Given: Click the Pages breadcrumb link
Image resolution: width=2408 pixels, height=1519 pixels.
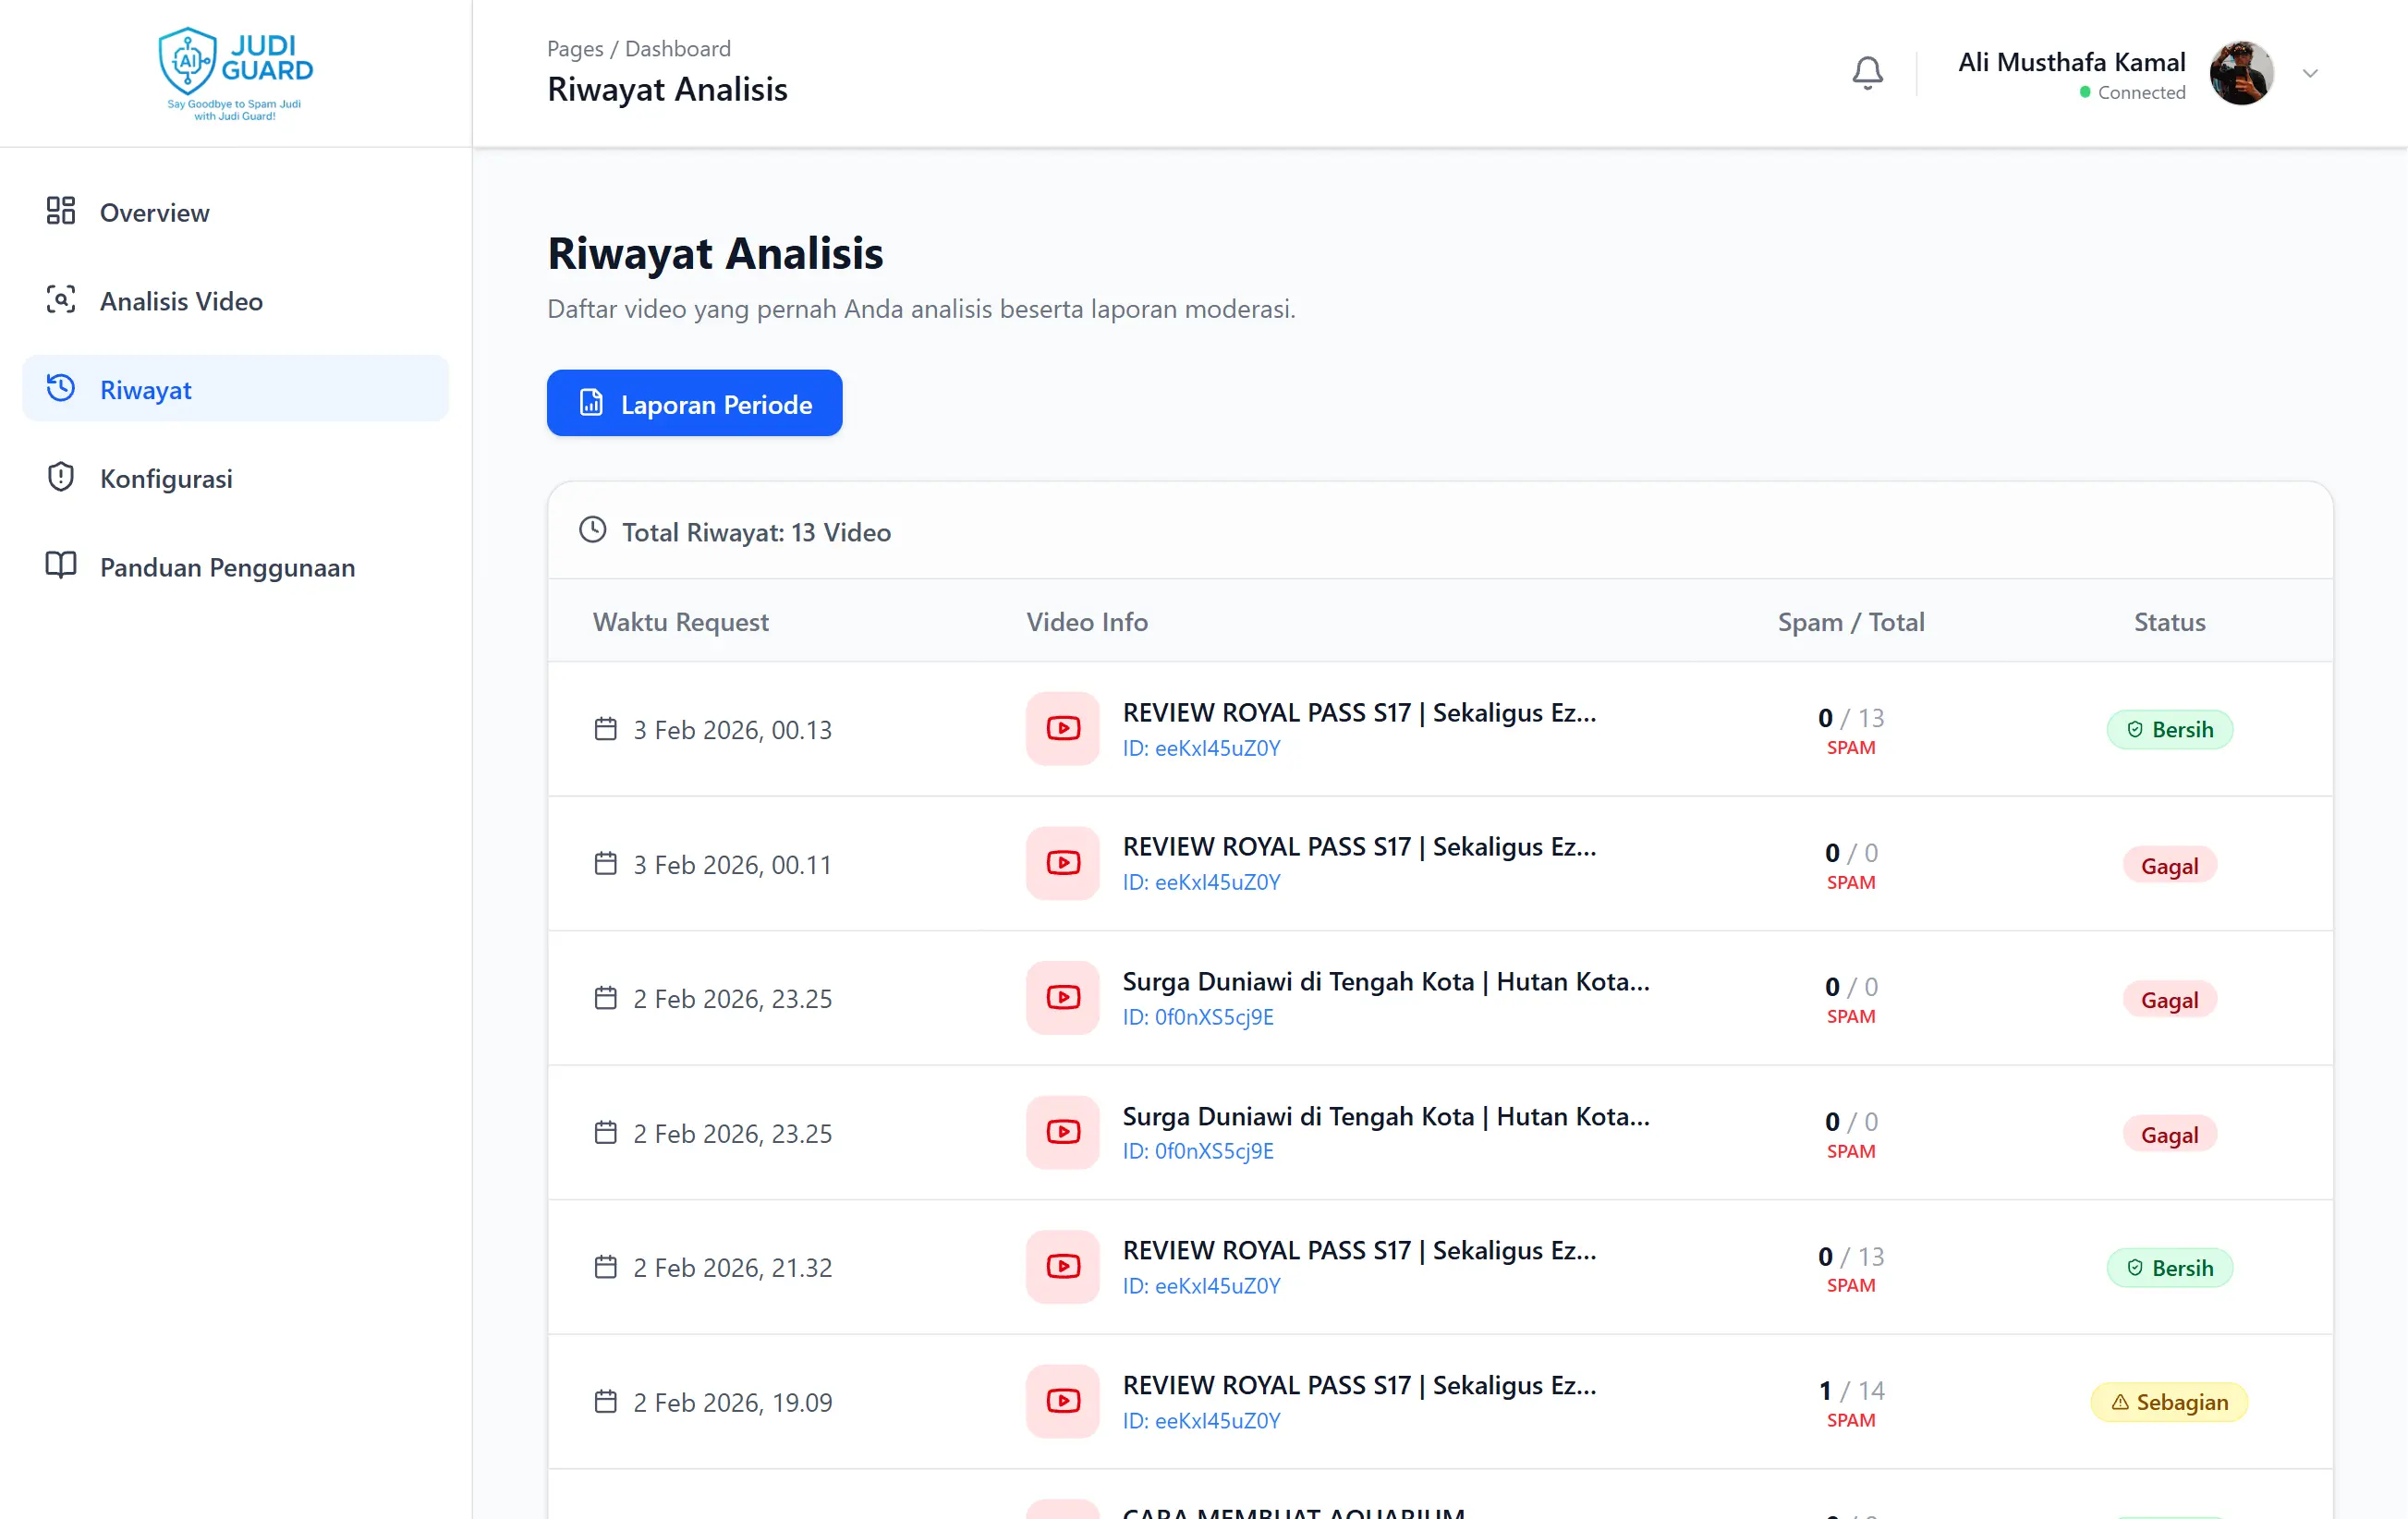Looking at the screenshot, I should click(x=575, y=49).
